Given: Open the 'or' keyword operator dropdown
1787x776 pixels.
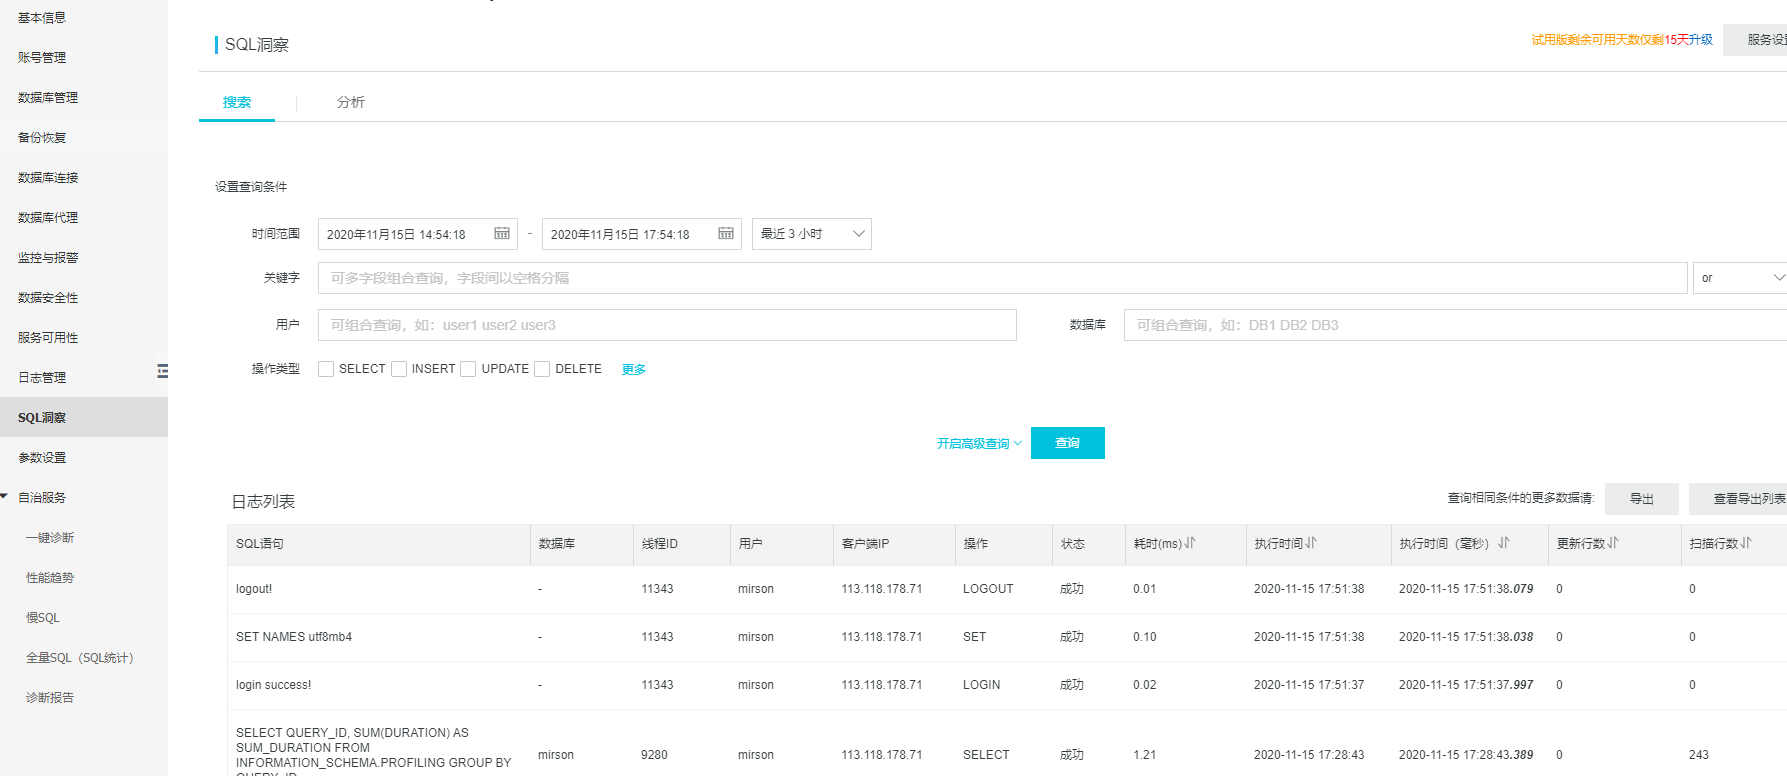Looking at the screenshot, I should point(1740,278).
